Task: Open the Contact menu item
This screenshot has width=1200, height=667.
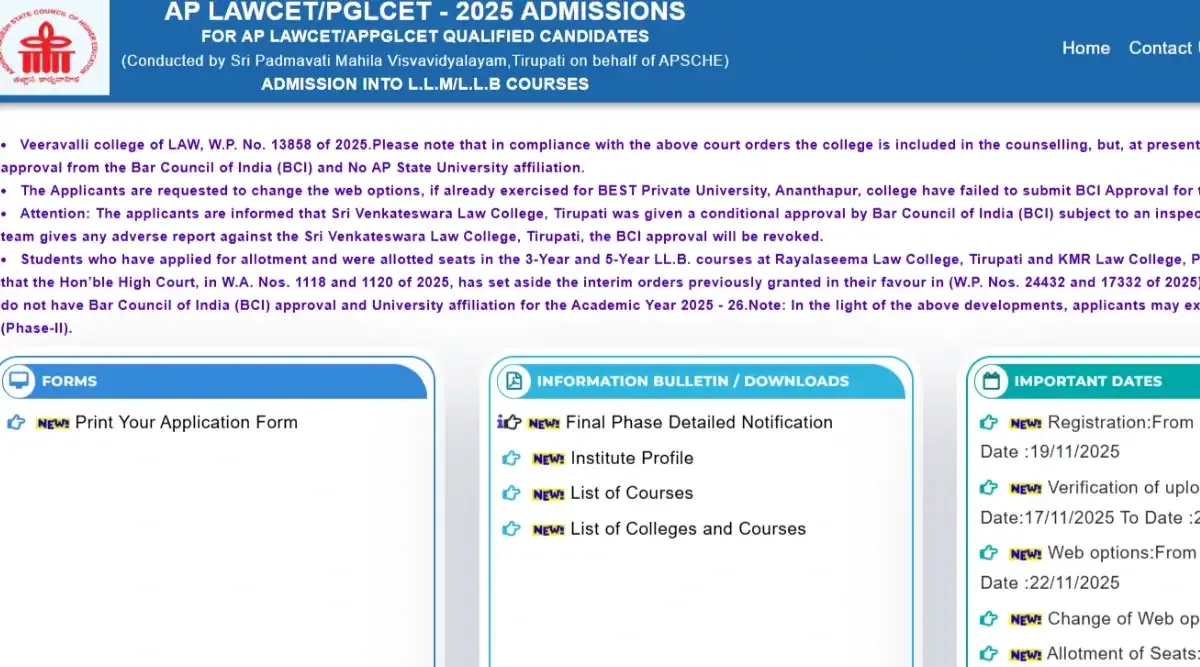Action: (x=1162, y=48)
